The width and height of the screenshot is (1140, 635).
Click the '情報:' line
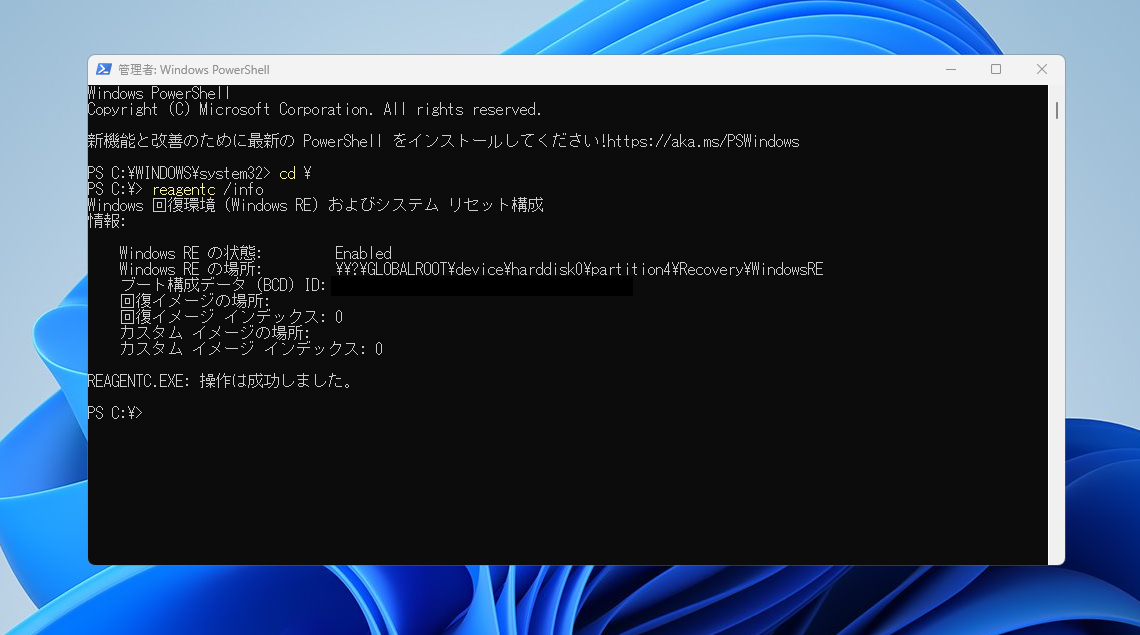tap(107, 221)
